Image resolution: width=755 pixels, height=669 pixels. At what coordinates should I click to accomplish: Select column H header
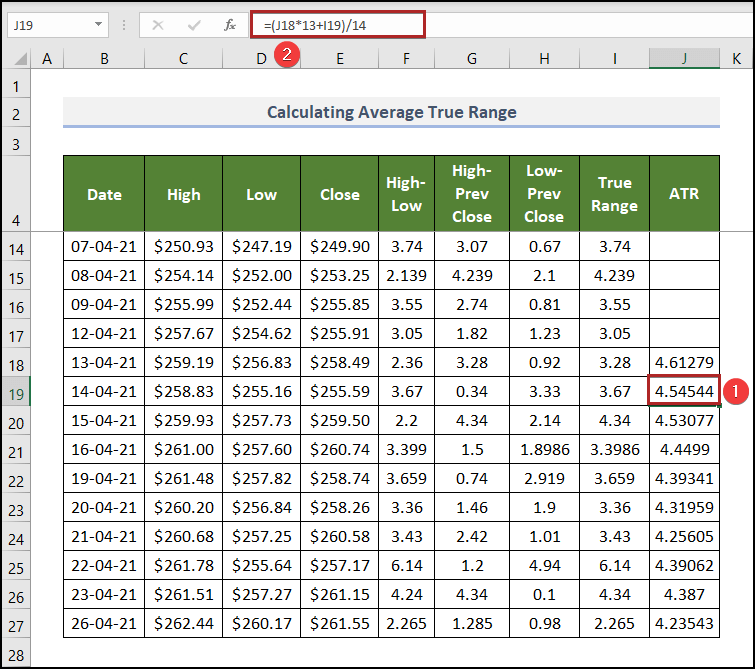pos(544,59)
